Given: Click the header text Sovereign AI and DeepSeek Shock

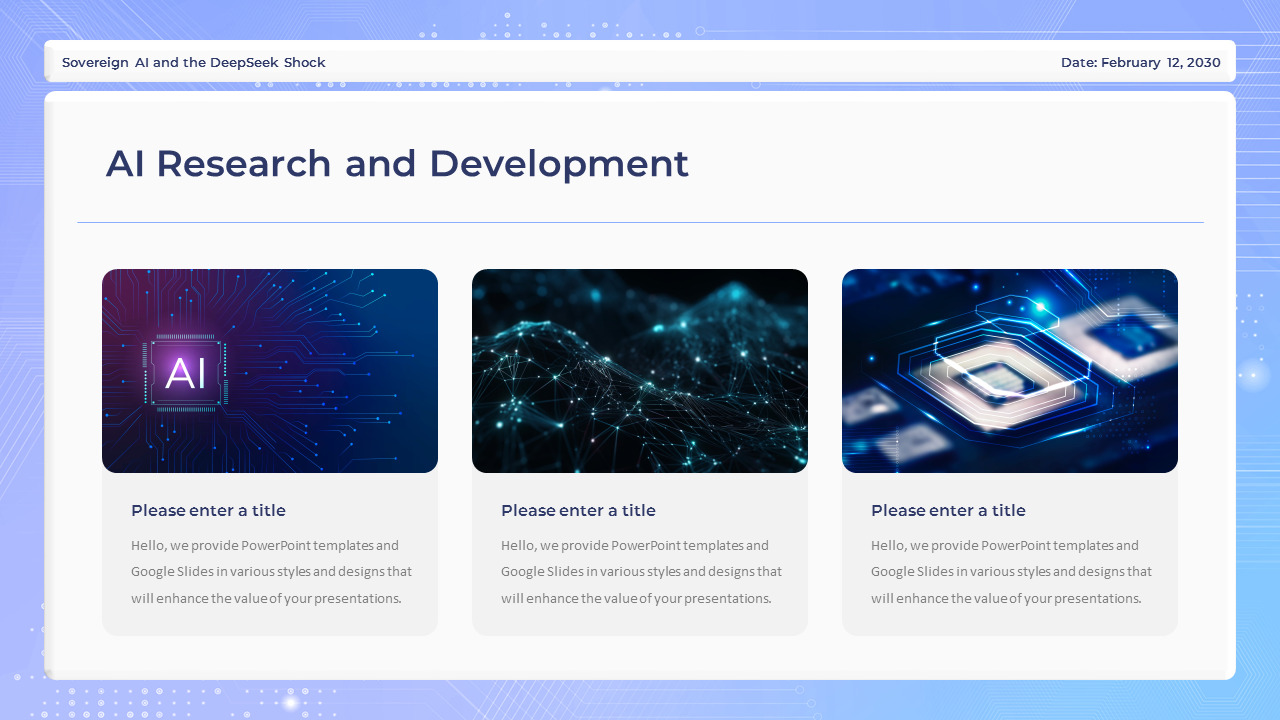Looking at the screenshot, I should point(193,62).
